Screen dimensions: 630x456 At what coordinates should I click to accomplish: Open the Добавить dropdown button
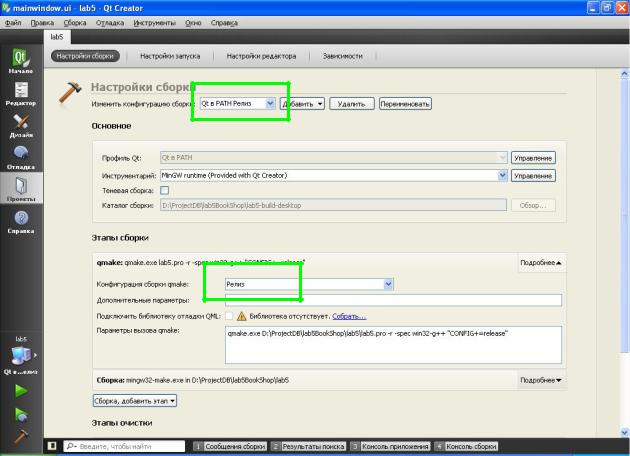point(302,104)
